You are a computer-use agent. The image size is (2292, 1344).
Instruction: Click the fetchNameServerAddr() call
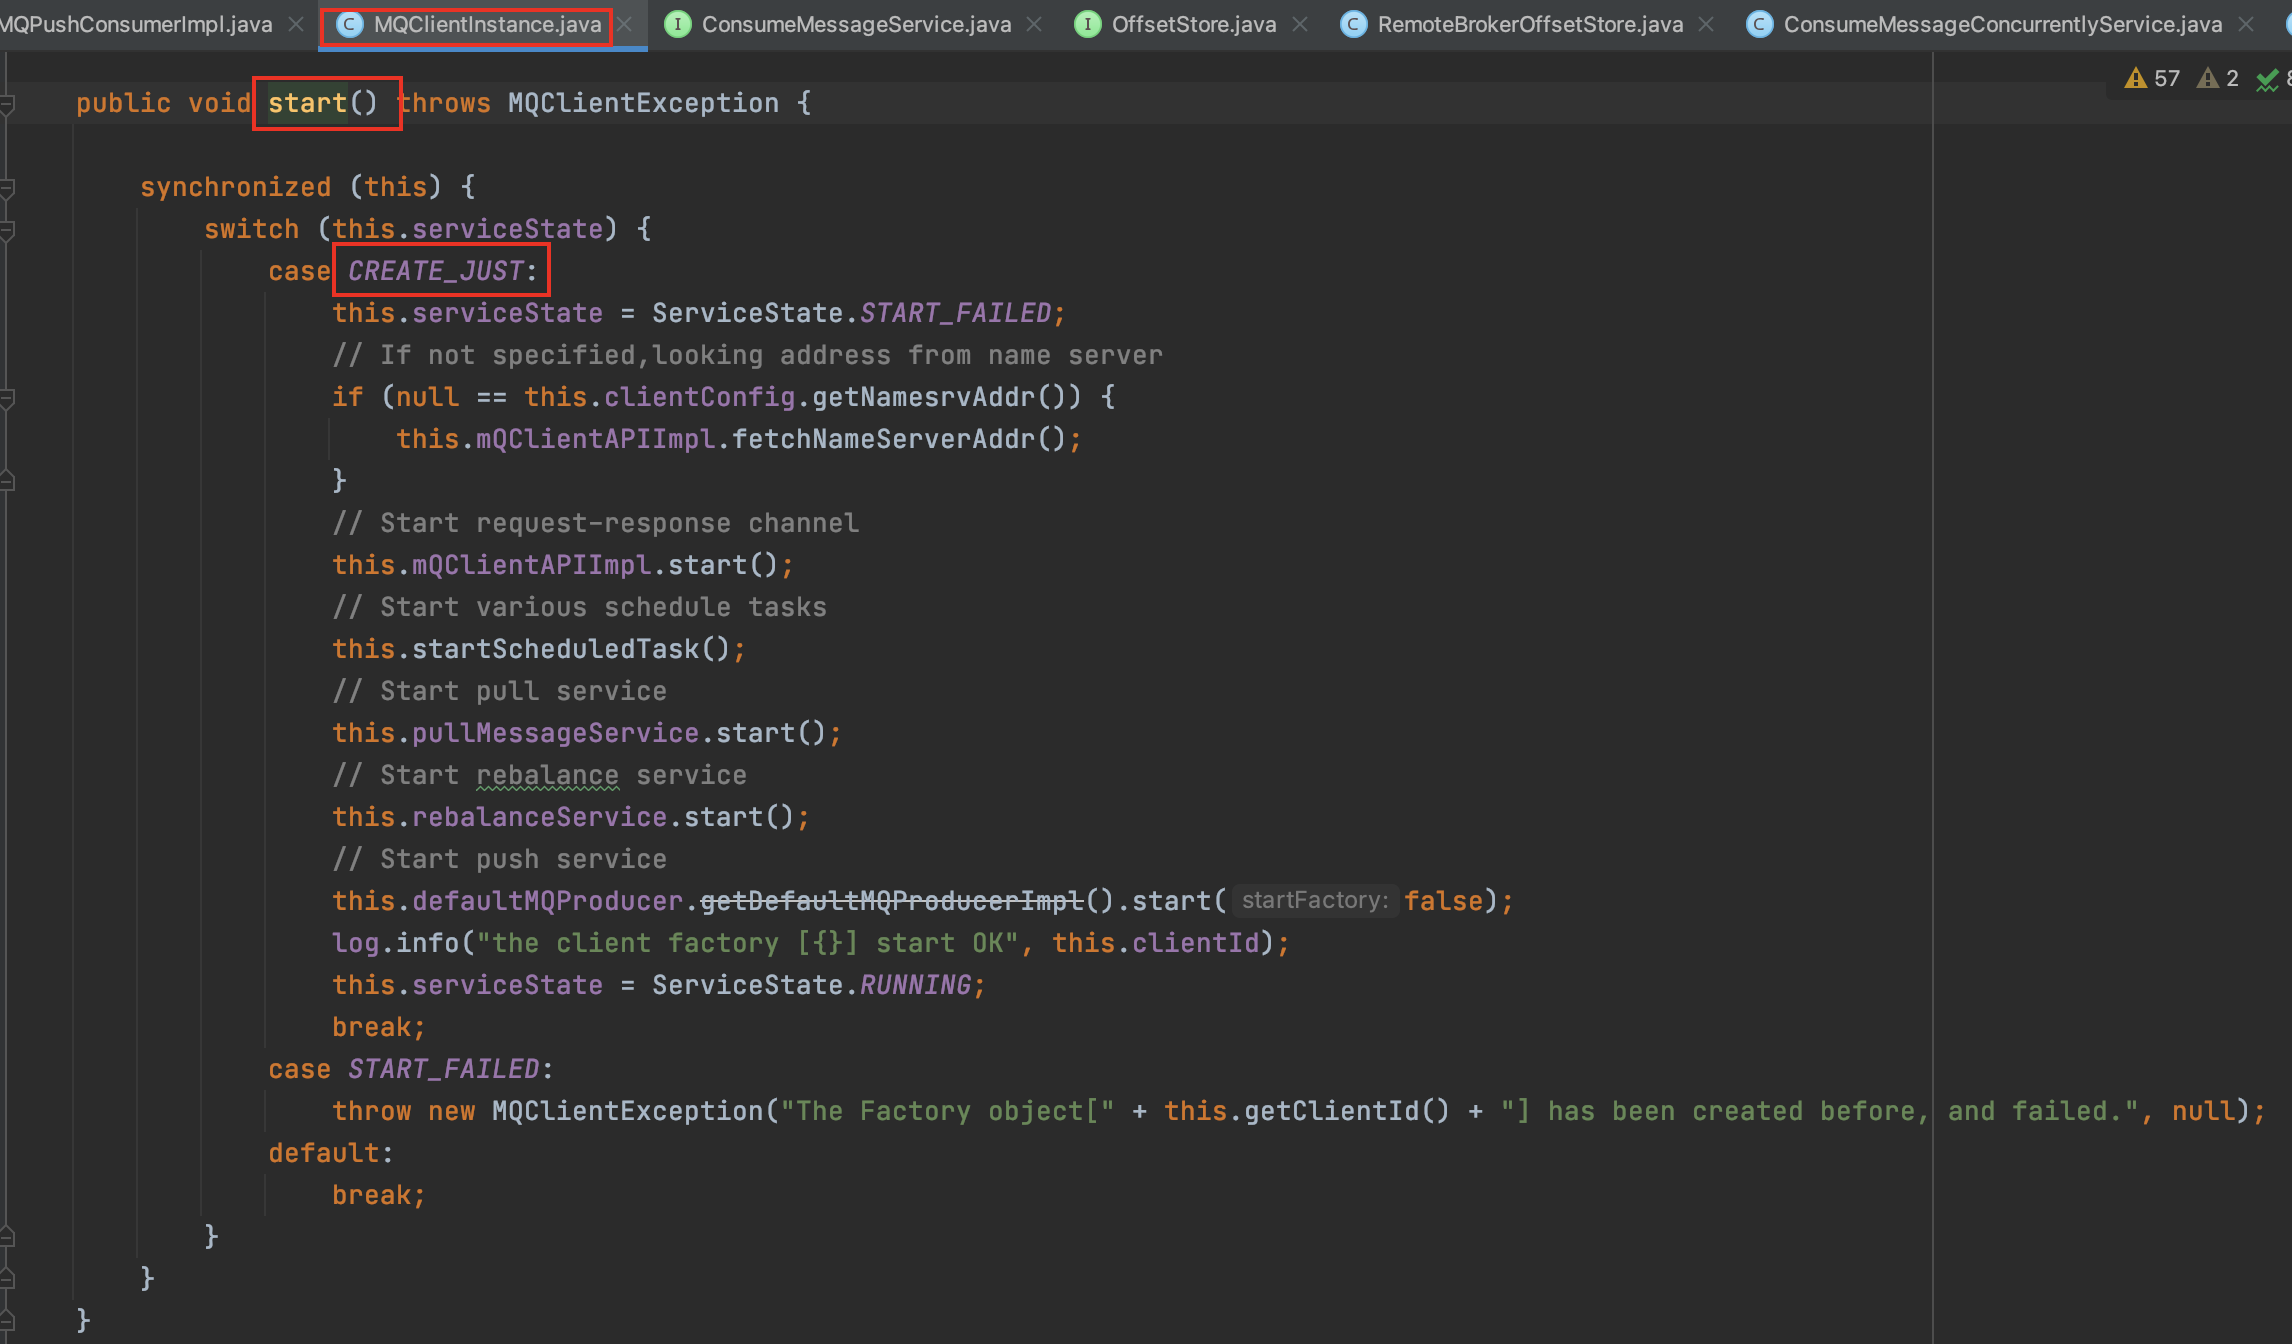pyautogui.click(x=899, y=439)
